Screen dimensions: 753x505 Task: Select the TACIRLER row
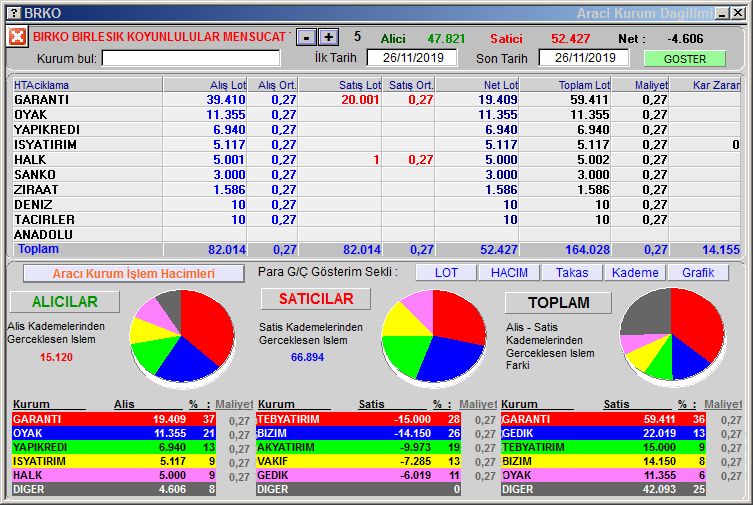point(376,219)
